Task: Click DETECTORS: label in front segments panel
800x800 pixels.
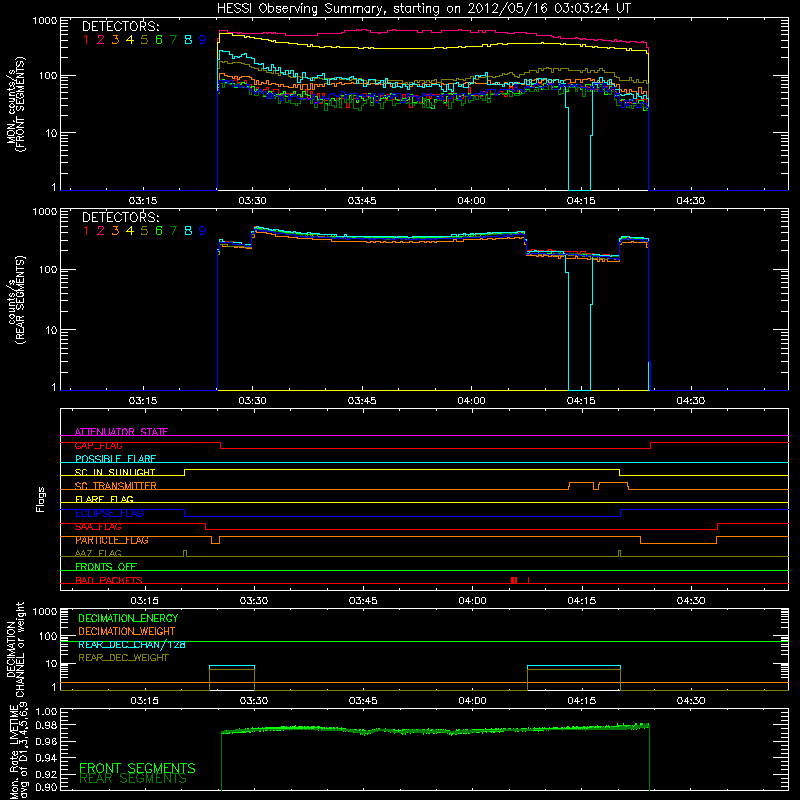Action: pos(120,26)
